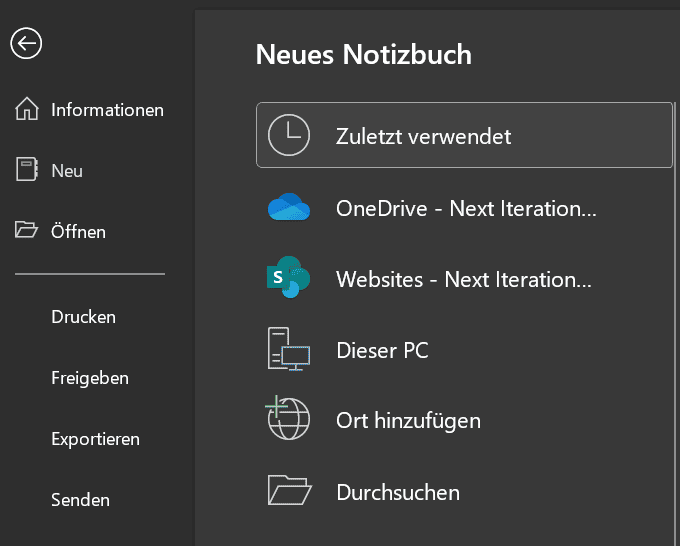The width and height of the screenshot is (680, 546).
Task: Click the SharePoint Websites icon
Action: point(288,277)
